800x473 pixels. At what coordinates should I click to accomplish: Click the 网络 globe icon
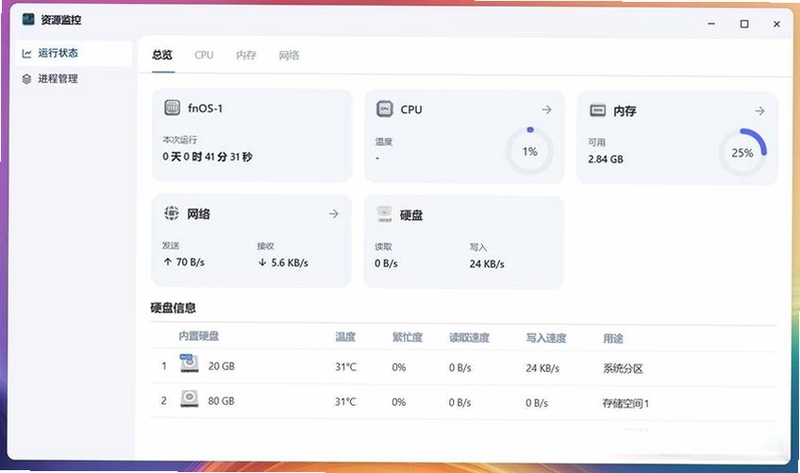[171, 213]
